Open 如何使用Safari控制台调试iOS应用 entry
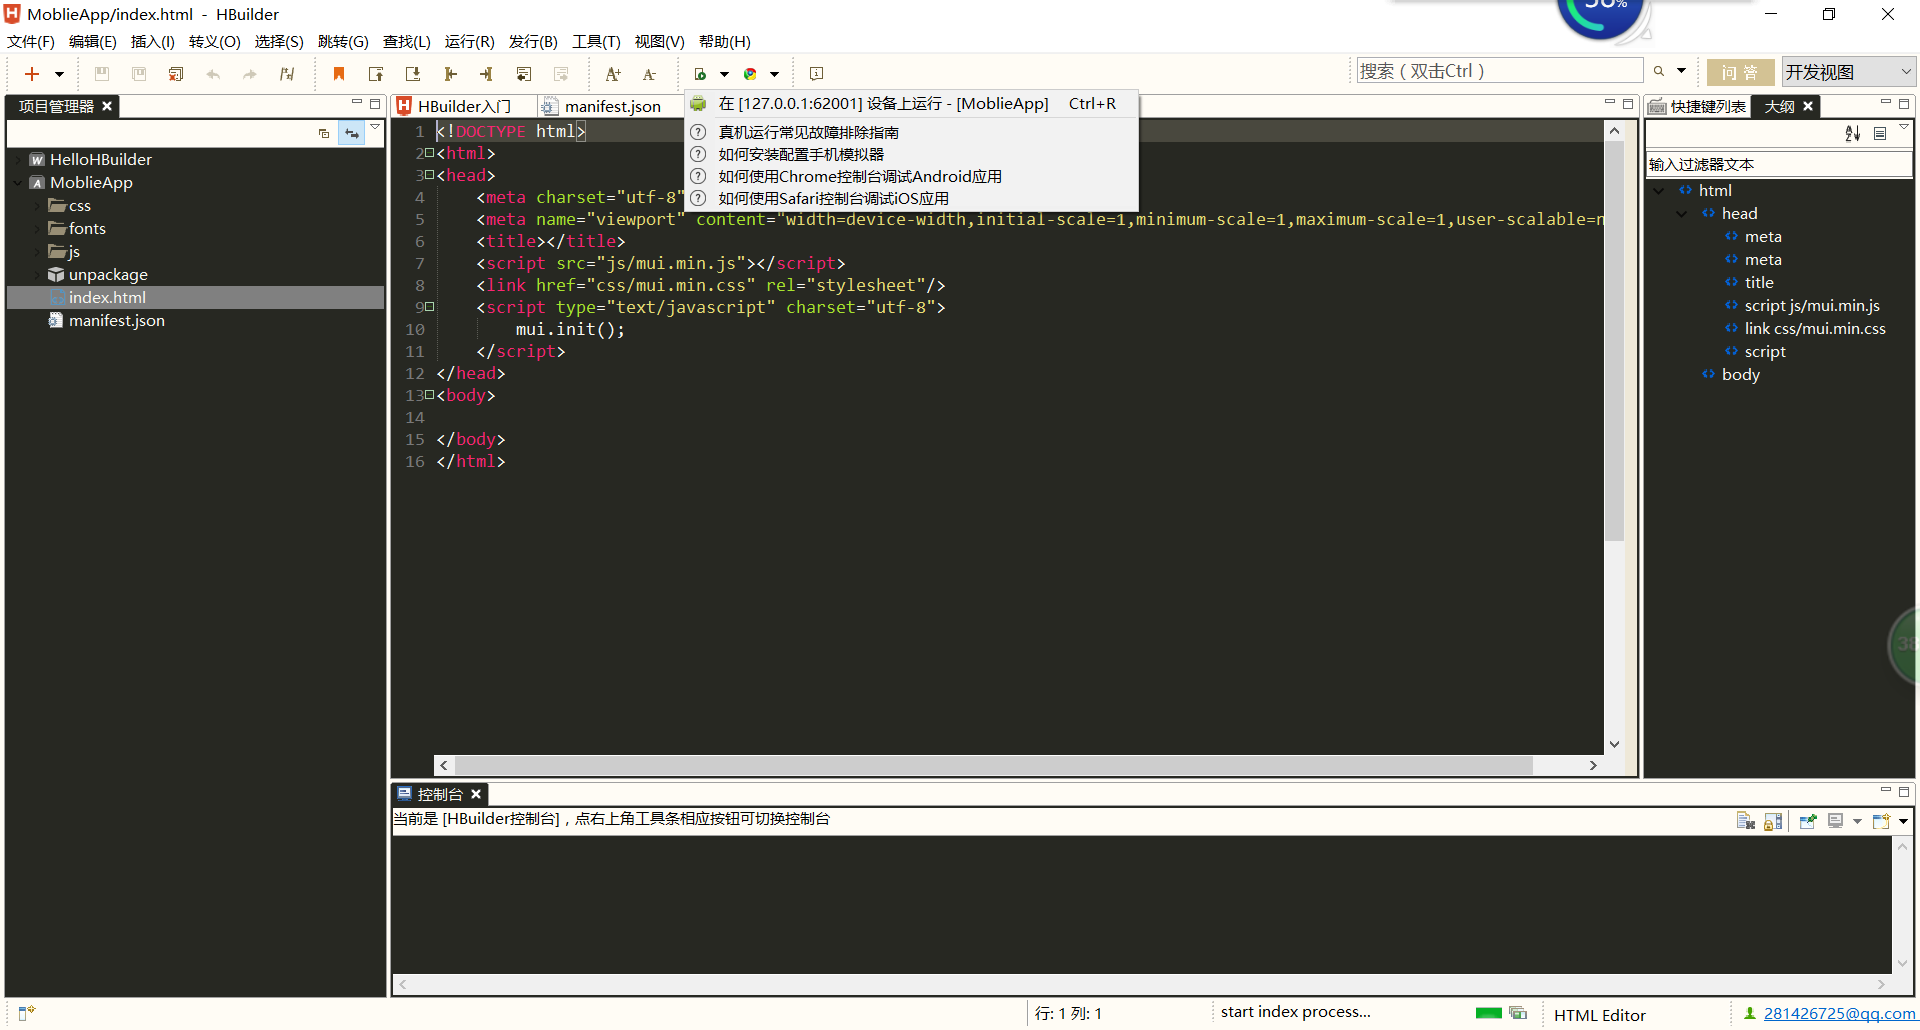The width and height of the screenshot is (1920, 1030). 911,198
